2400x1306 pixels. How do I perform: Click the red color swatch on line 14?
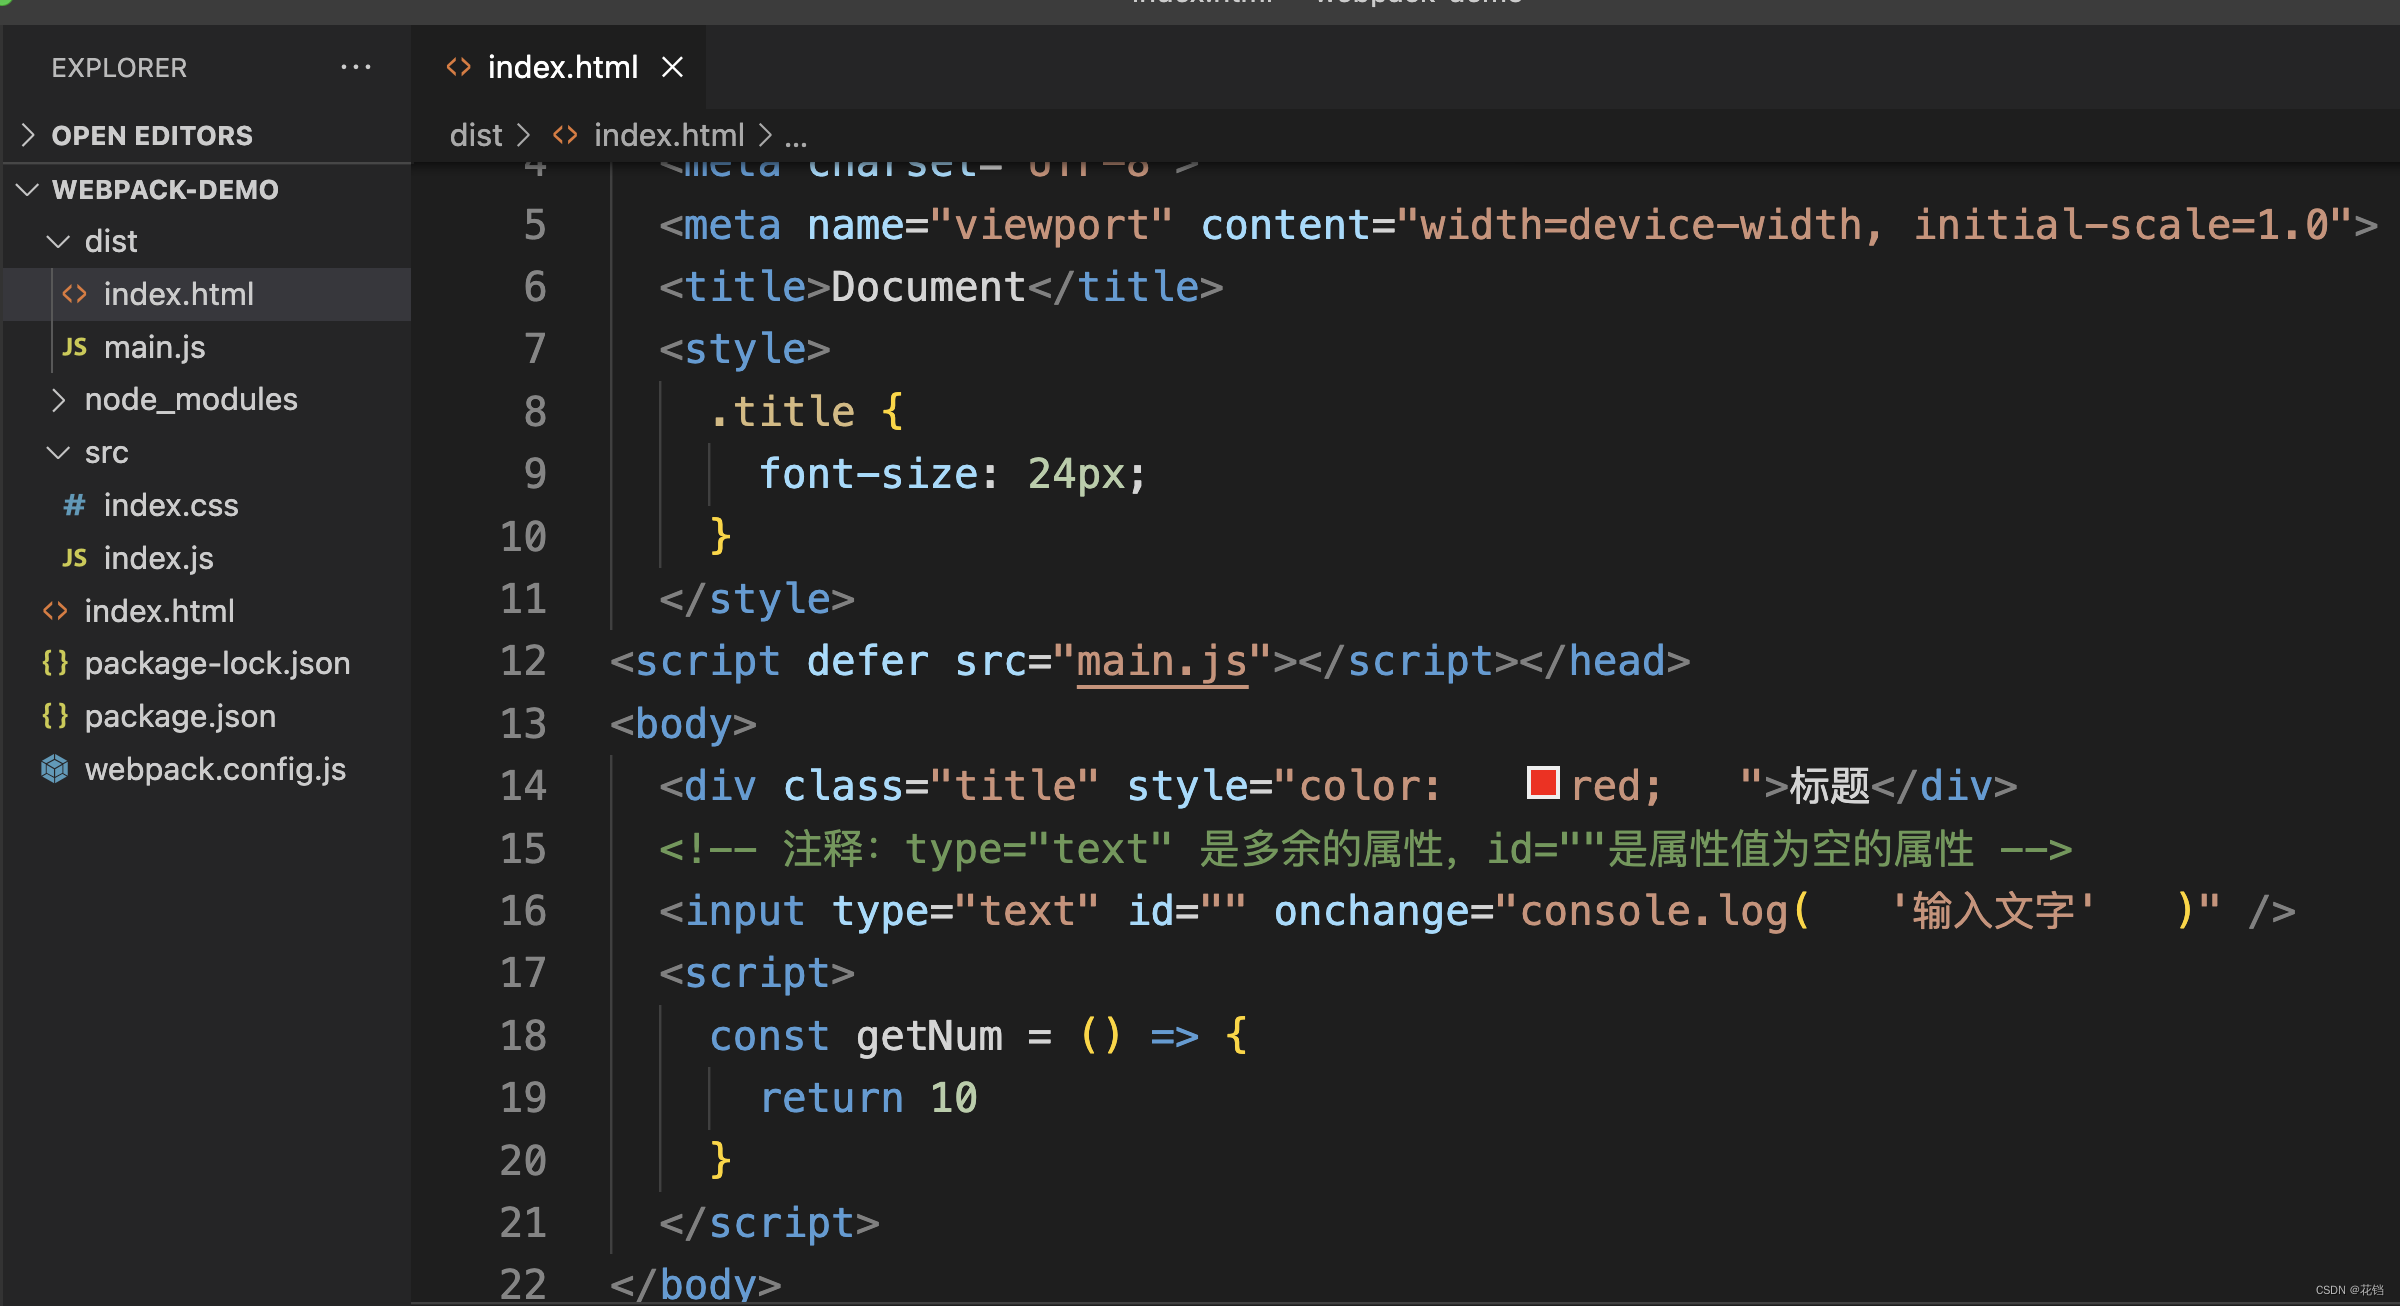[1543, 783]
